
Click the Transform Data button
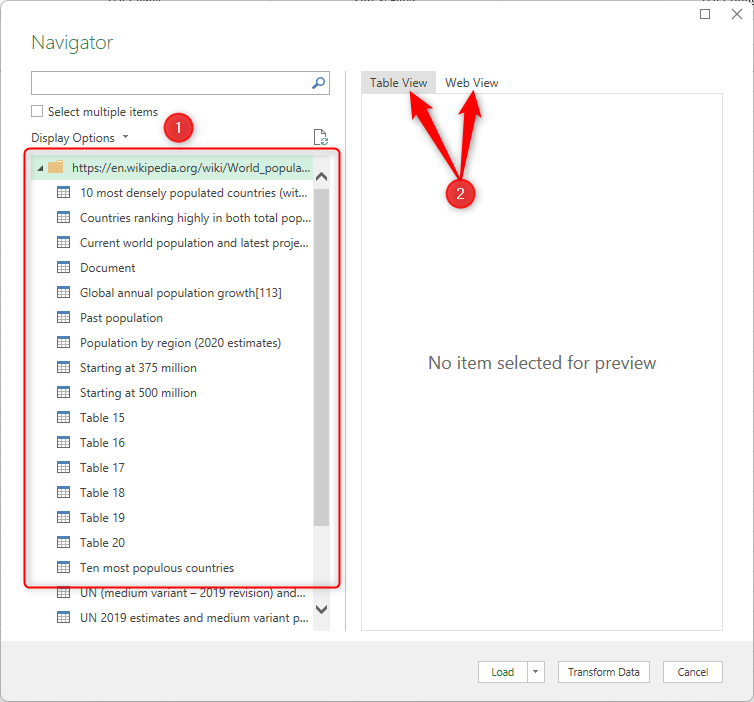pyautogui.click(x=603, y=672)
